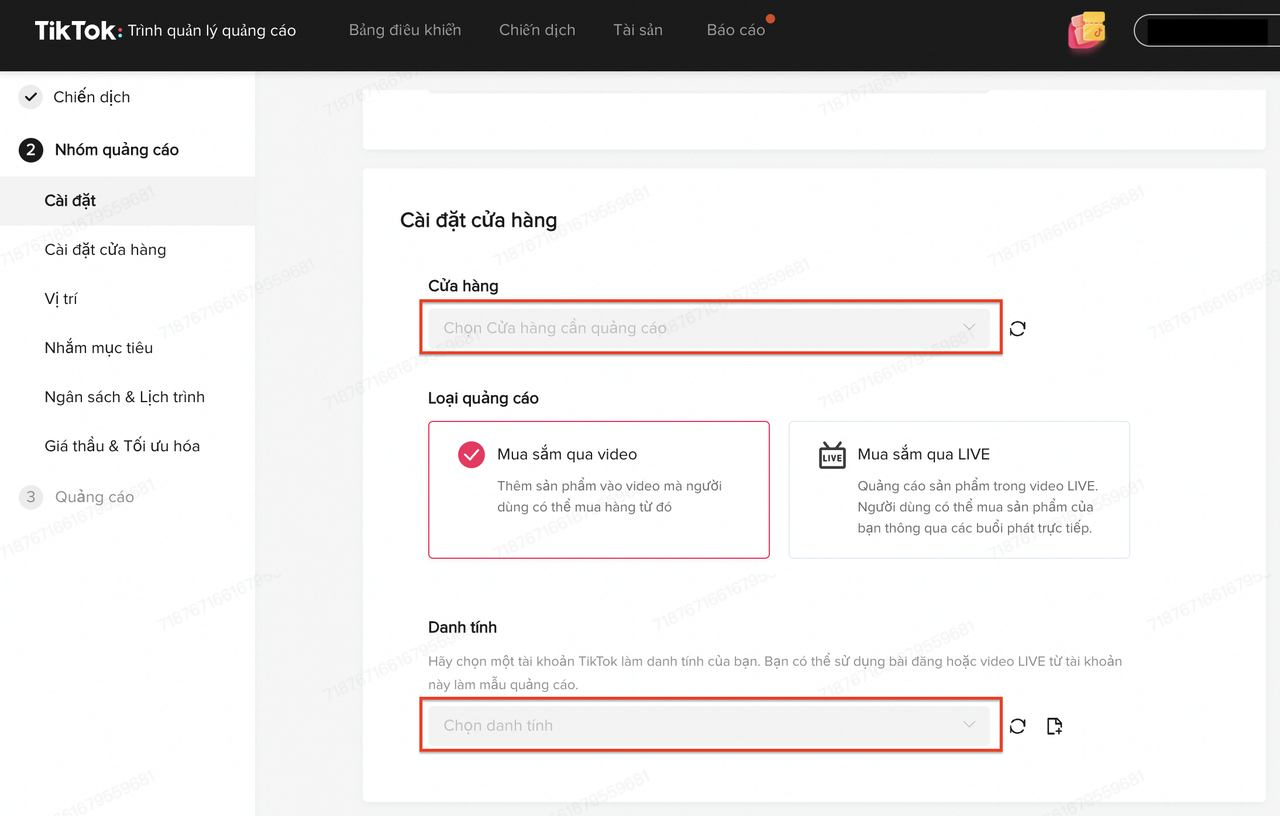
Task: Open the Chọn Cửa hàng dropdown
Action: pyautogui.click(x=709, y=328)
